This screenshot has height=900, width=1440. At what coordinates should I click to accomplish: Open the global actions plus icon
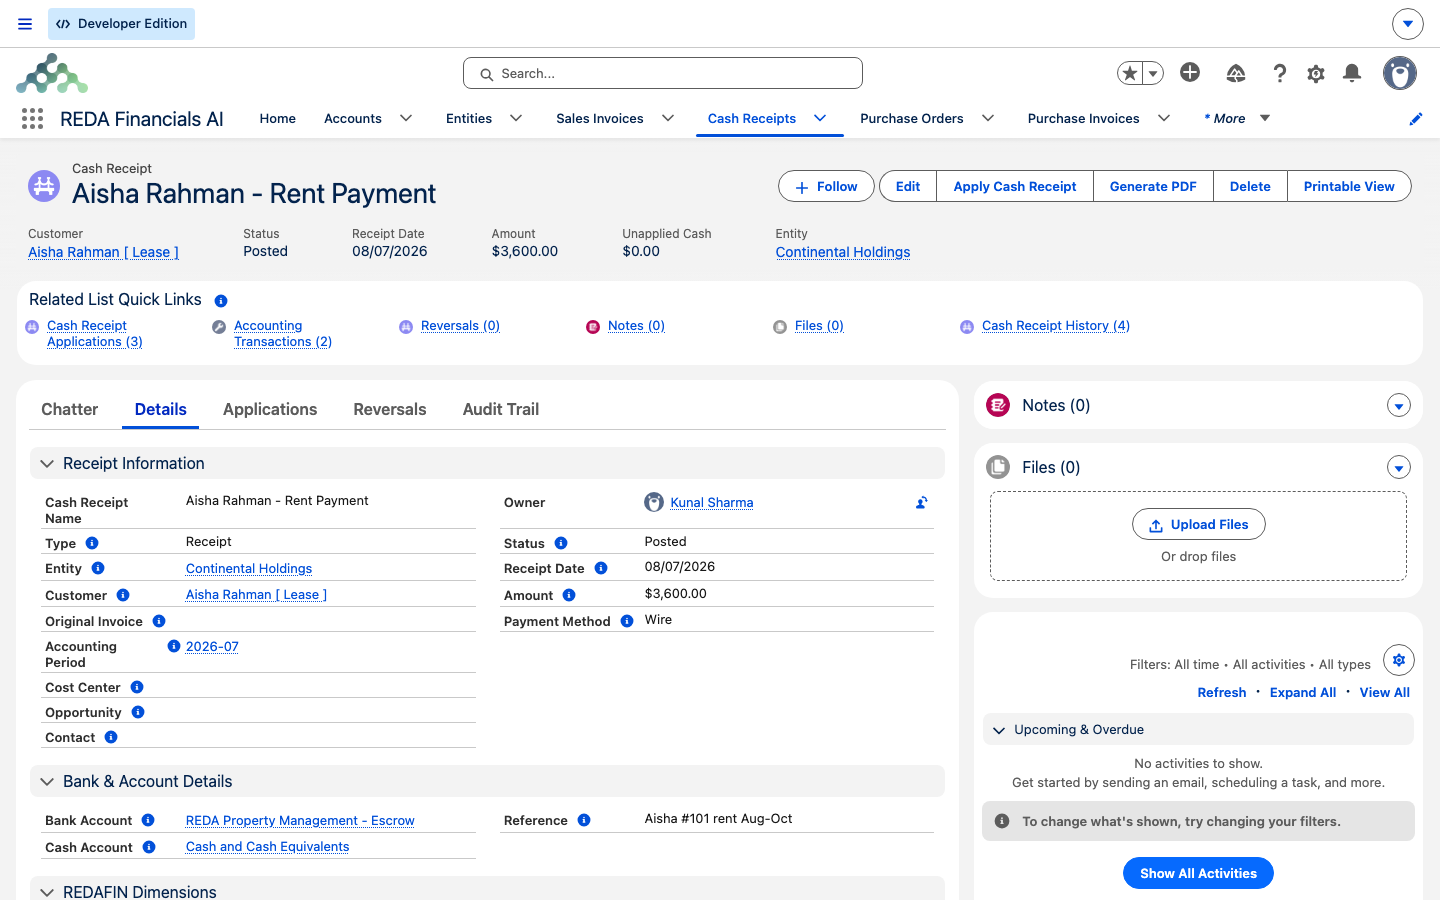1190,72
